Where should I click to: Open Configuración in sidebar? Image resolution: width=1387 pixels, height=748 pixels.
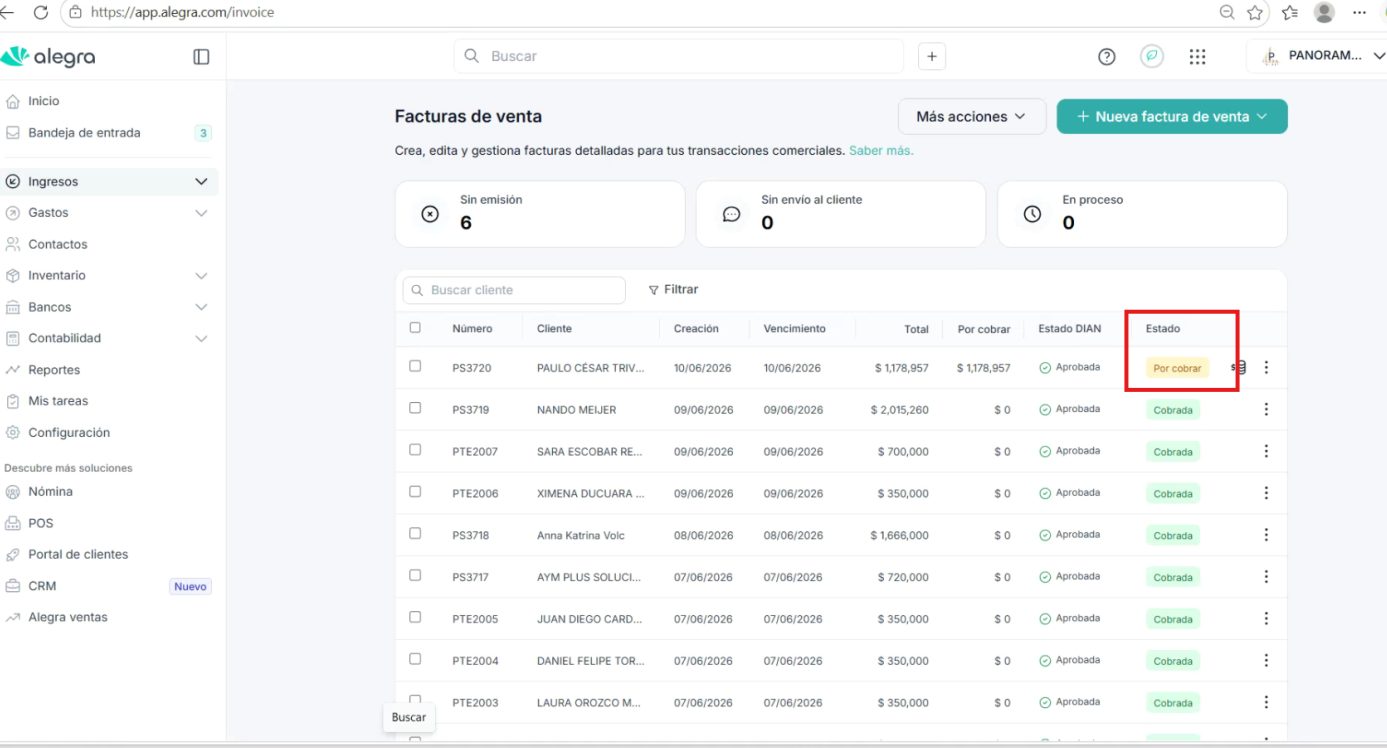coord(69,433)
